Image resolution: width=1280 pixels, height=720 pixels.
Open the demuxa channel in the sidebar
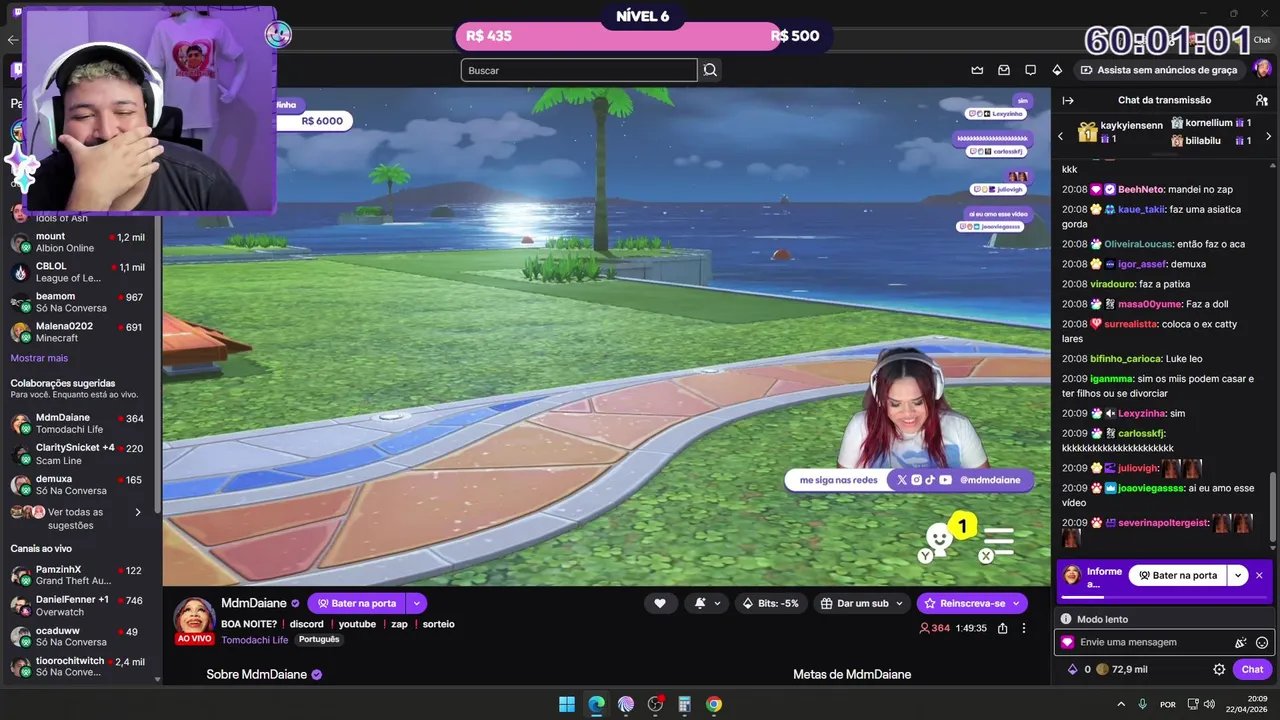[x=78, y=484]
